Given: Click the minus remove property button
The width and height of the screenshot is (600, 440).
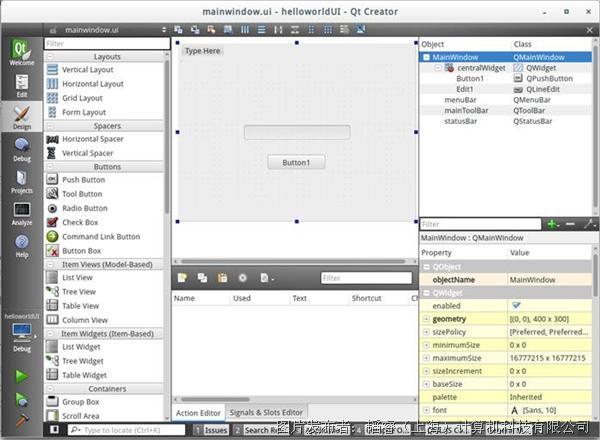Looking at the screenshot, I should point(570,224).
